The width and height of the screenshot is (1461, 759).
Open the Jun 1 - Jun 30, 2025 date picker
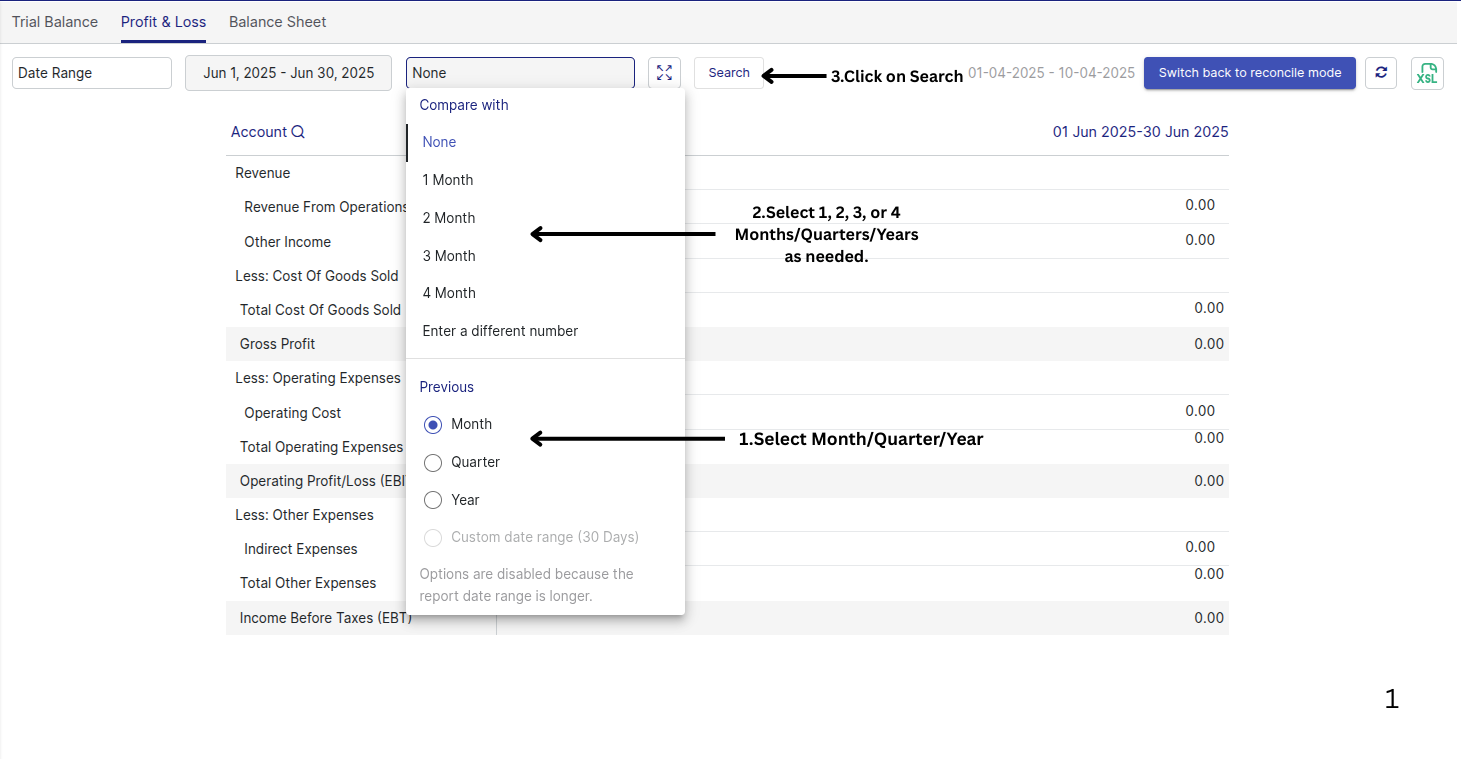[x=288, y=73]
